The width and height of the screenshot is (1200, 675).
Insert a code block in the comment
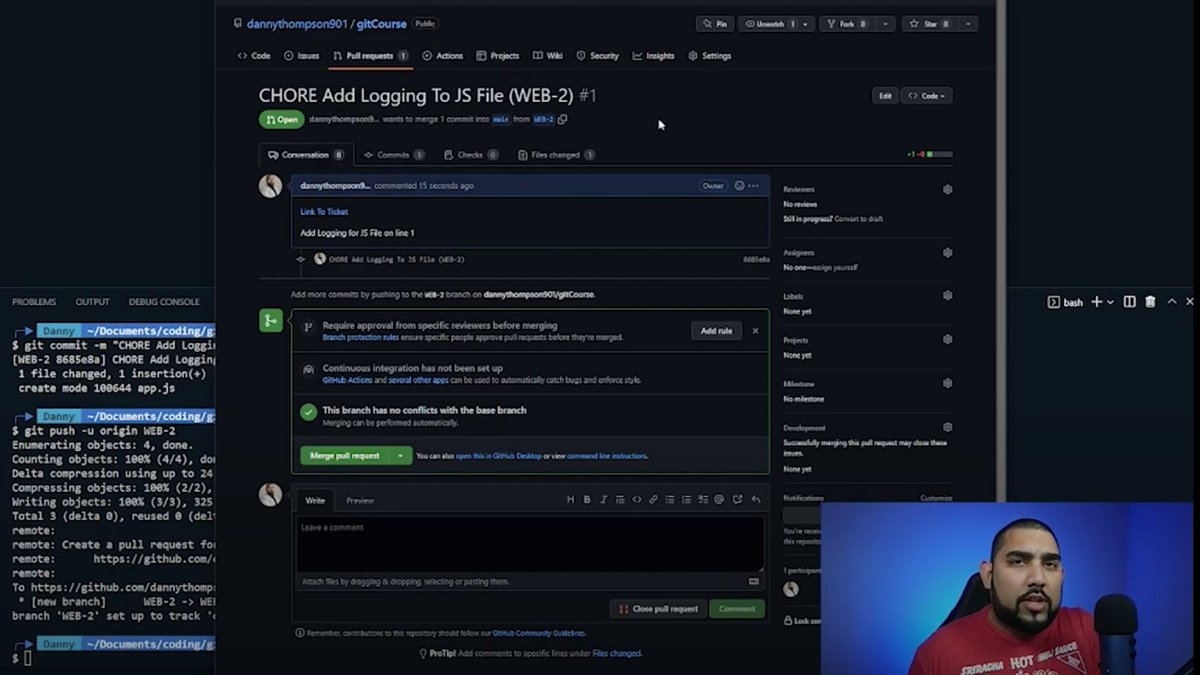click(x=637, y=499)
